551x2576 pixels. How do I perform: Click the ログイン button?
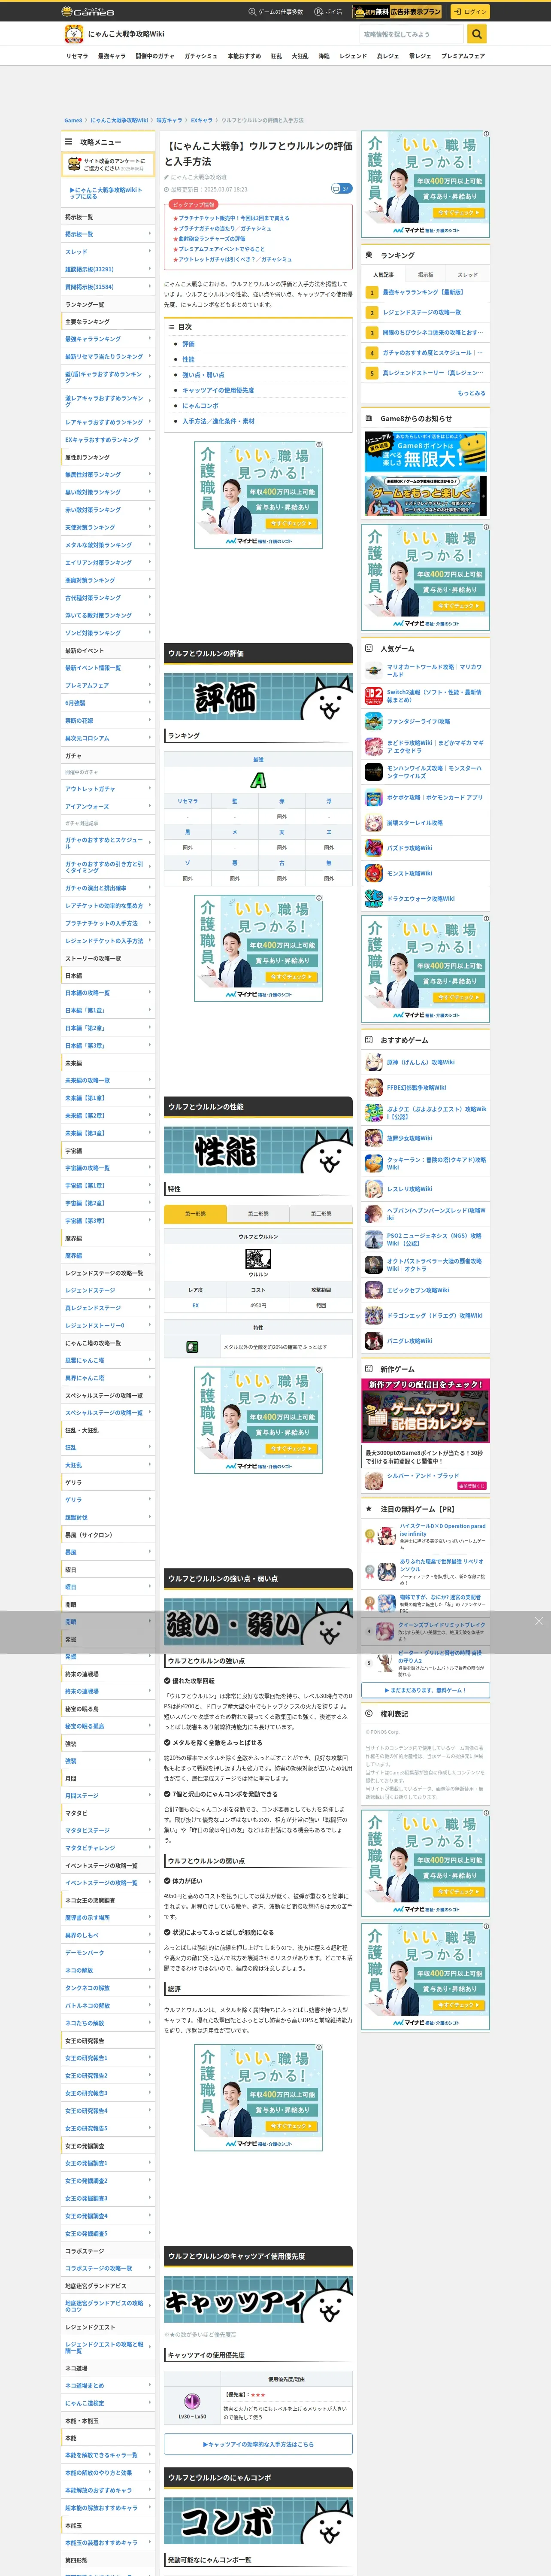pos(469,11)
